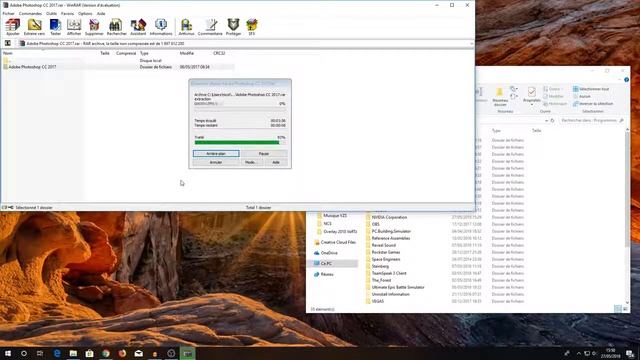Open the WinRAR archive path dropdown

click(x=471, y=43)
